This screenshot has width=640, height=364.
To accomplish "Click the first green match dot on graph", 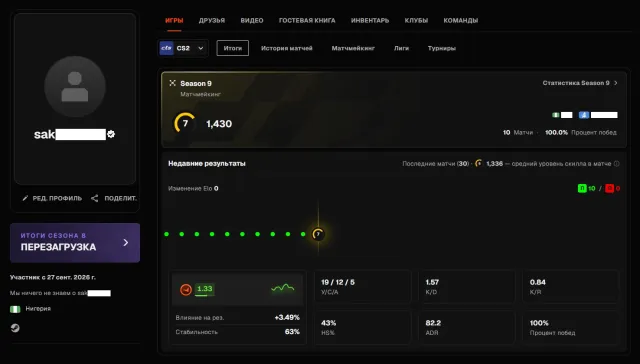I will 167,234.
